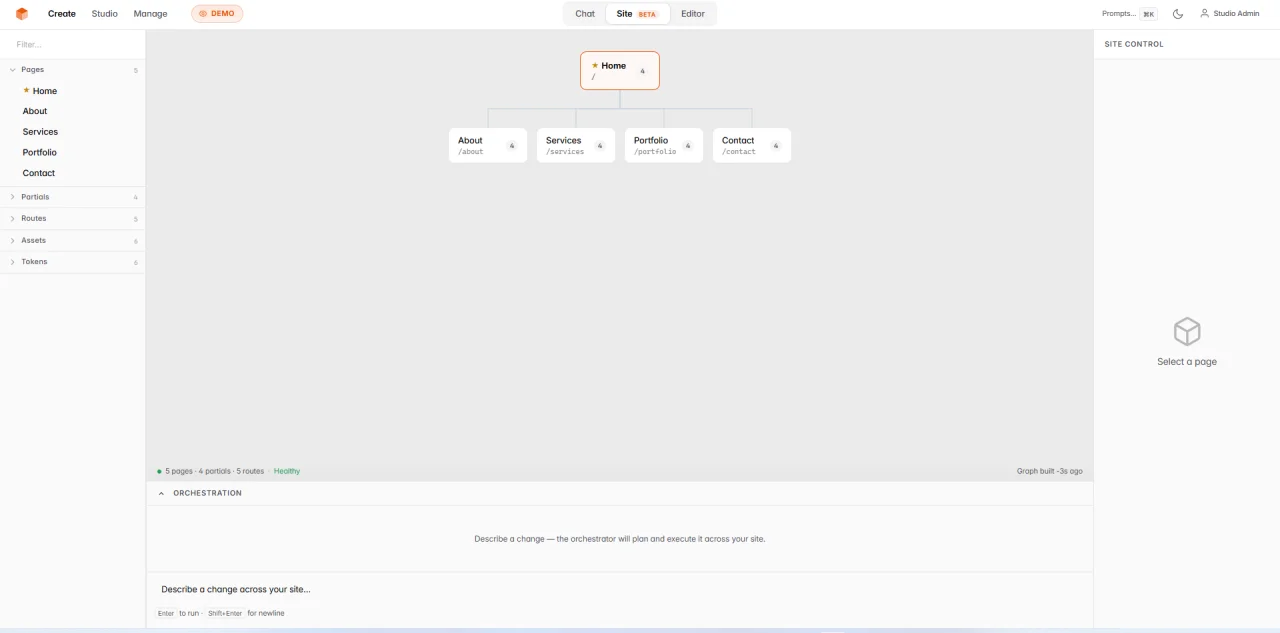Switch to the Editor tab
This screenshot has height=633, width=1280.
(693, 14)
